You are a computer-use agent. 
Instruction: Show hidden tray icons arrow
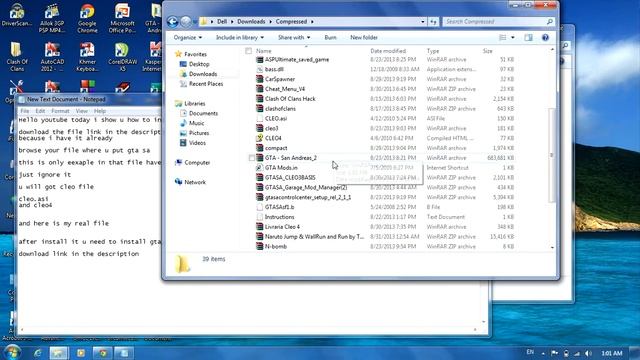(543, 353)
